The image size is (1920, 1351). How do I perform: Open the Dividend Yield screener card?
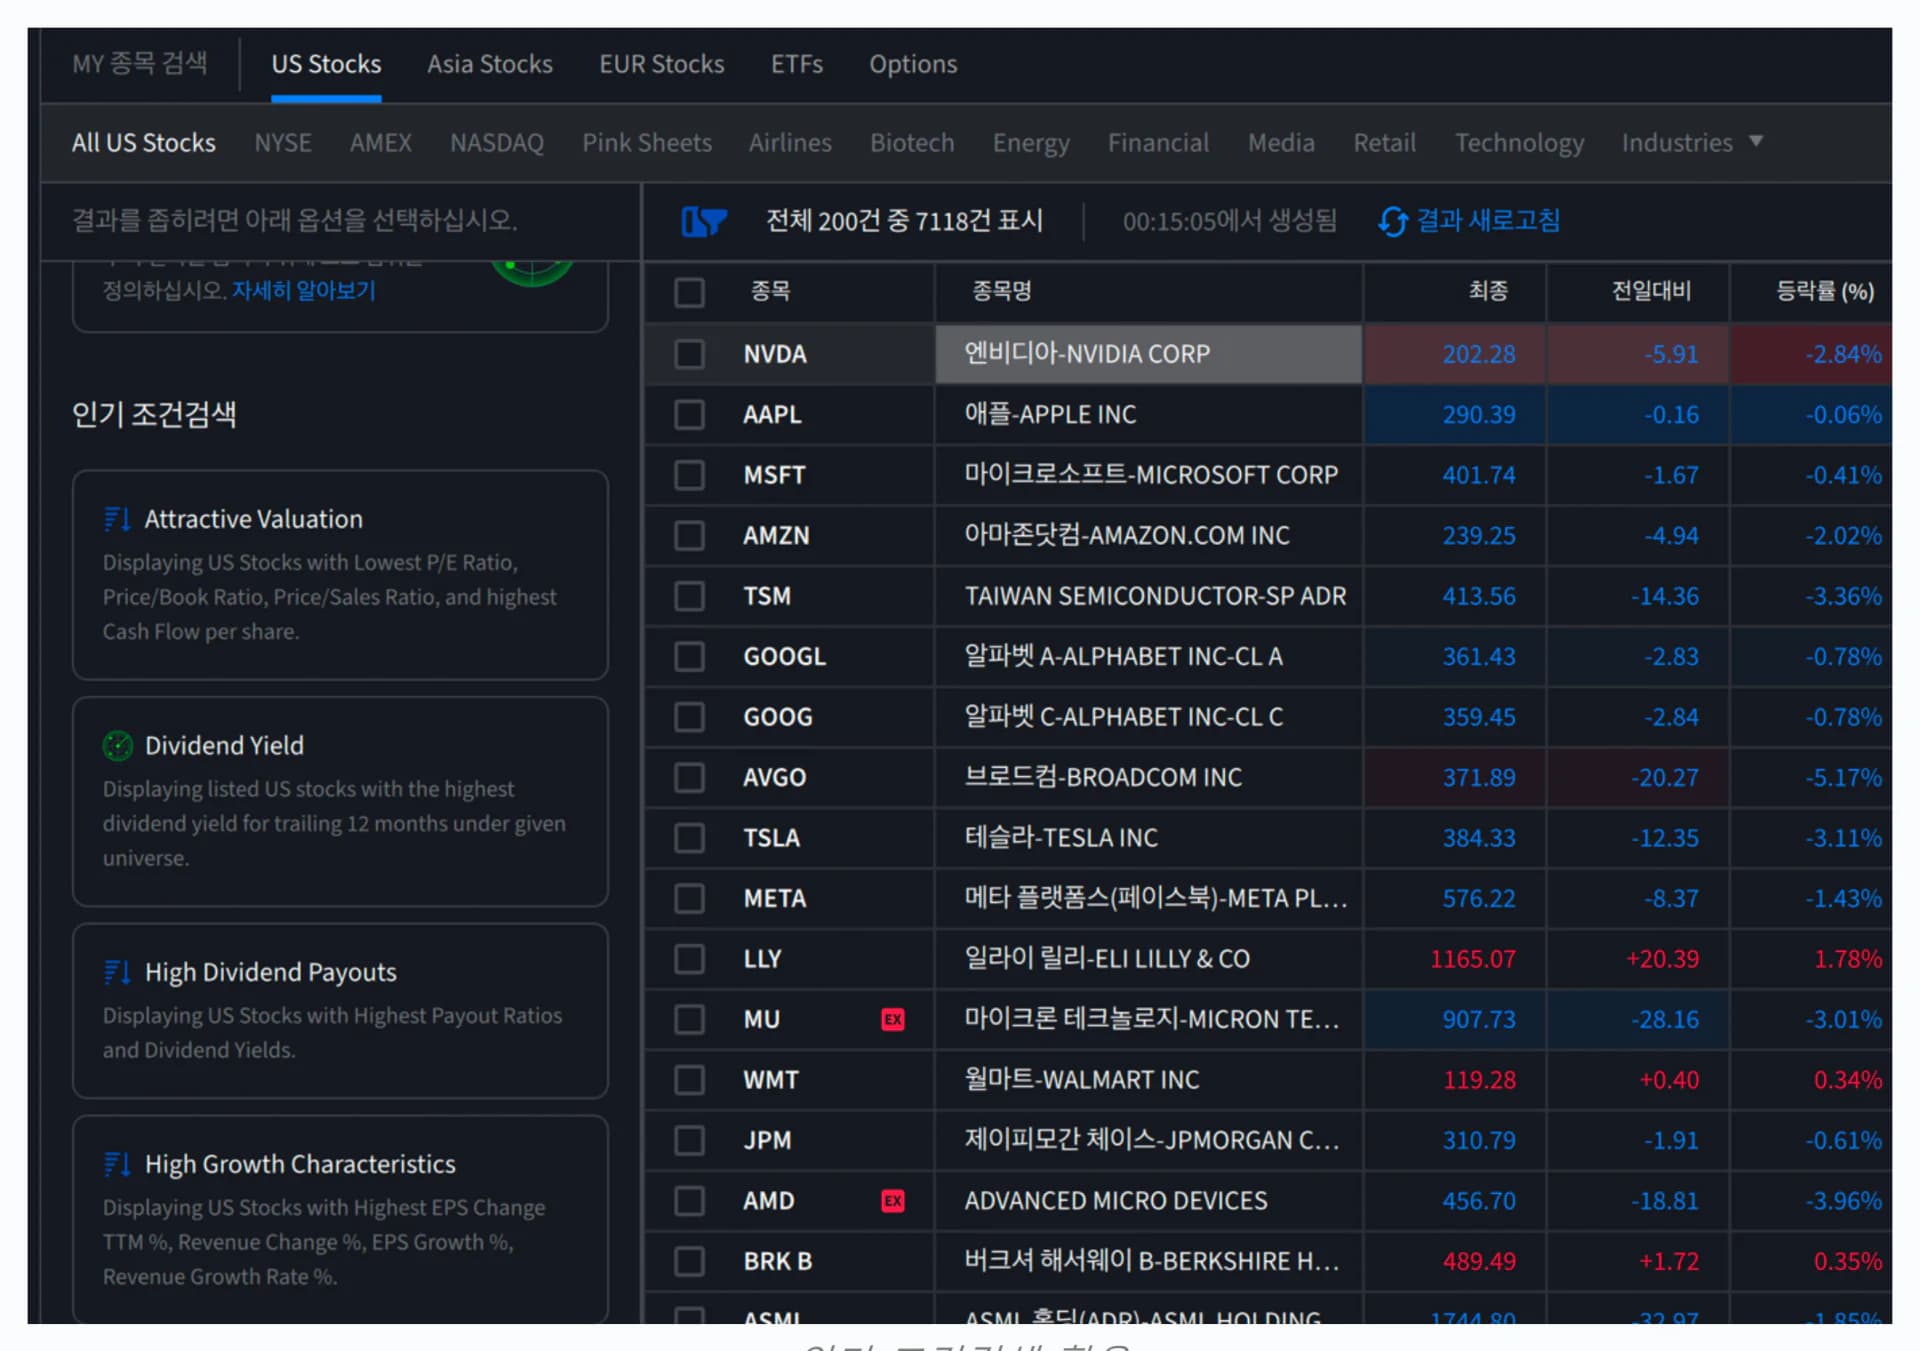tap(340, 802)
